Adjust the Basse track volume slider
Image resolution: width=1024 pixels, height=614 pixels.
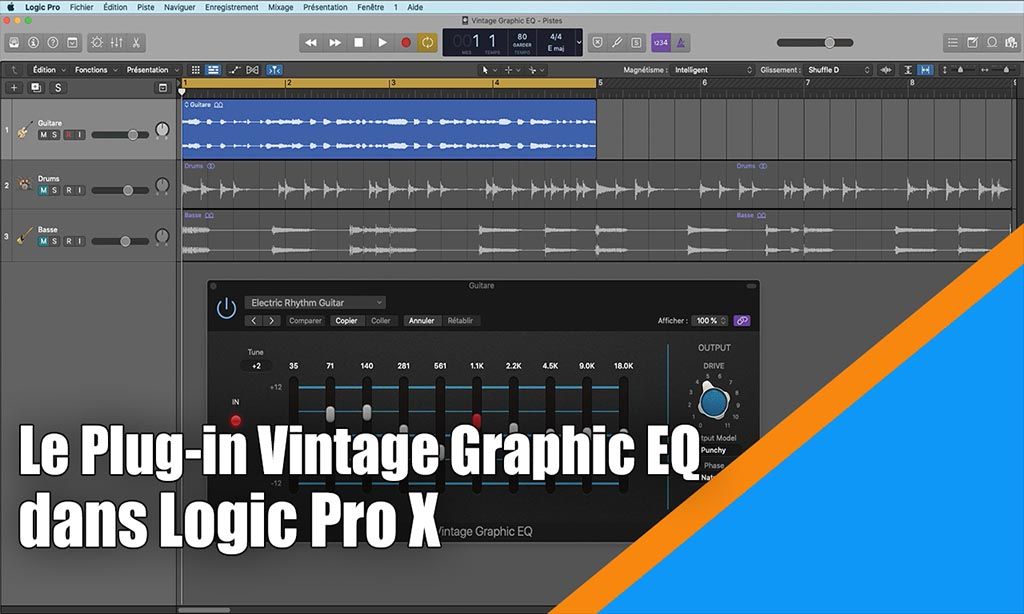click(x=121, y=242)
